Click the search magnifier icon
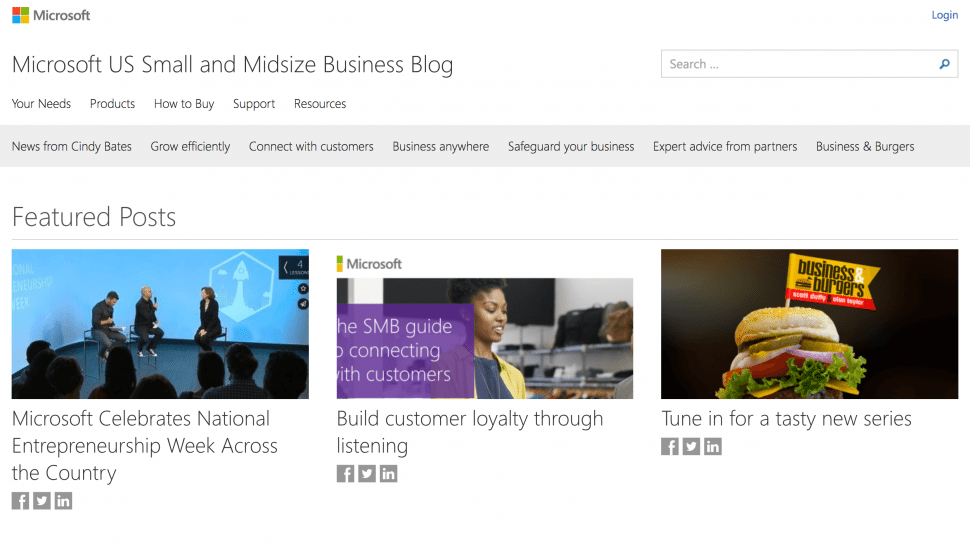The width and height of the screenshot is (970, 552). (x=944, y=64)
